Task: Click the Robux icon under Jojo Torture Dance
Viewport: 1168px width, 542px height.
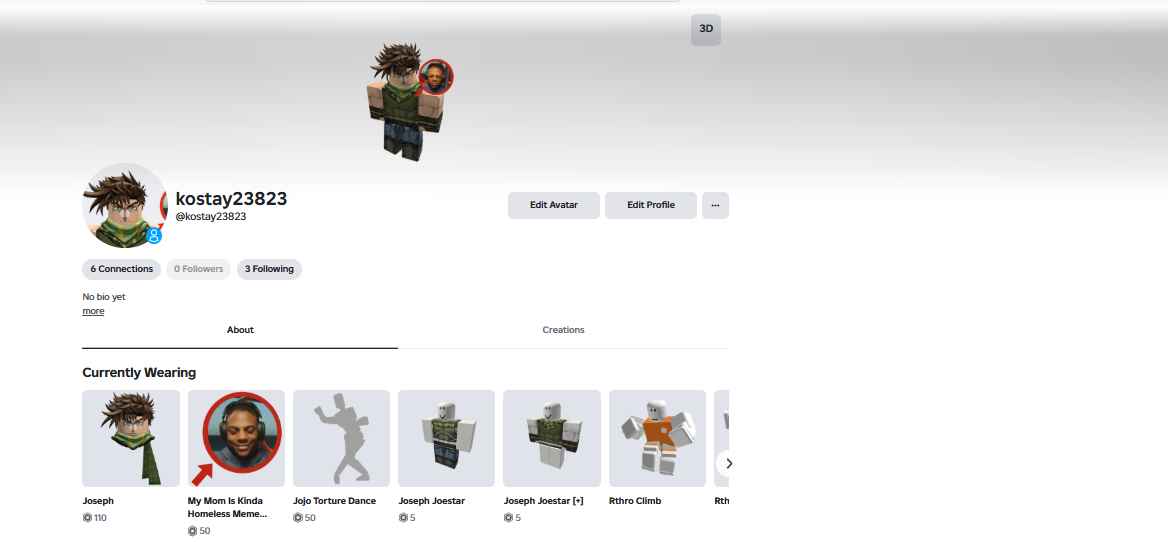Action: click(x=298, y=517)
